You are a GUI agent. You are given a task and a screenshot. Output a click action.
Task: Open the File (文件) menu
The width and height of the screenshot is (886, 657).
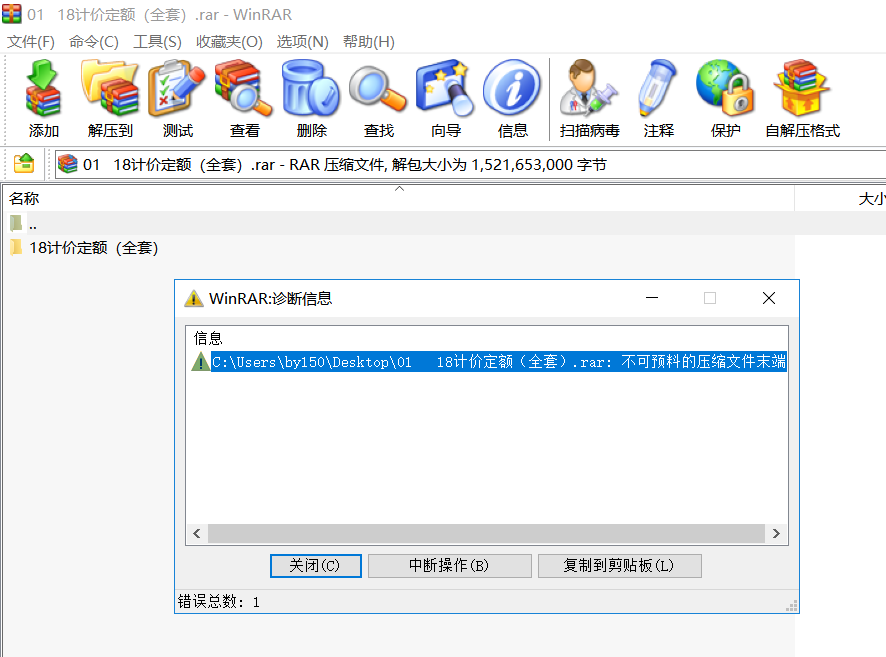[31, 42]
